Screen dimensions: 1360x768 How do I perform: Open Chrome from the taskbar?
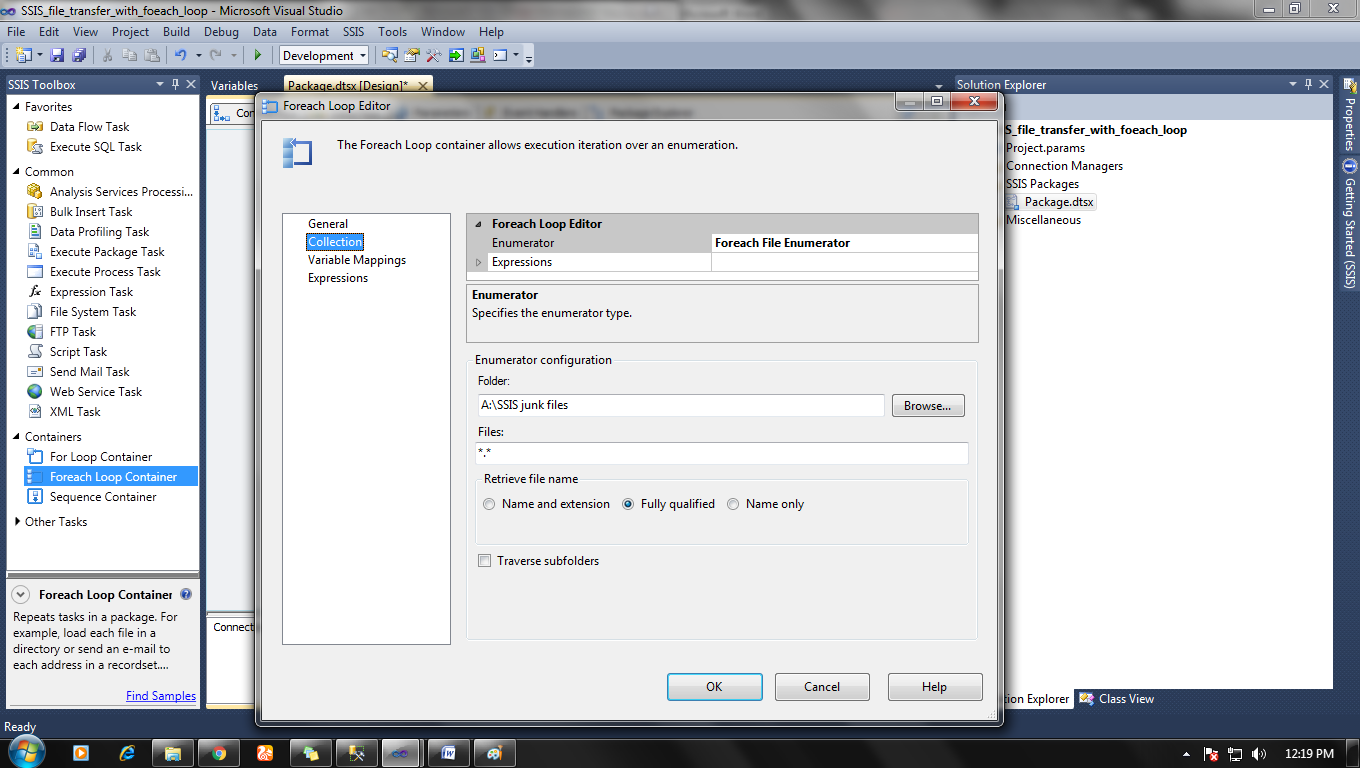coord(219,753)
